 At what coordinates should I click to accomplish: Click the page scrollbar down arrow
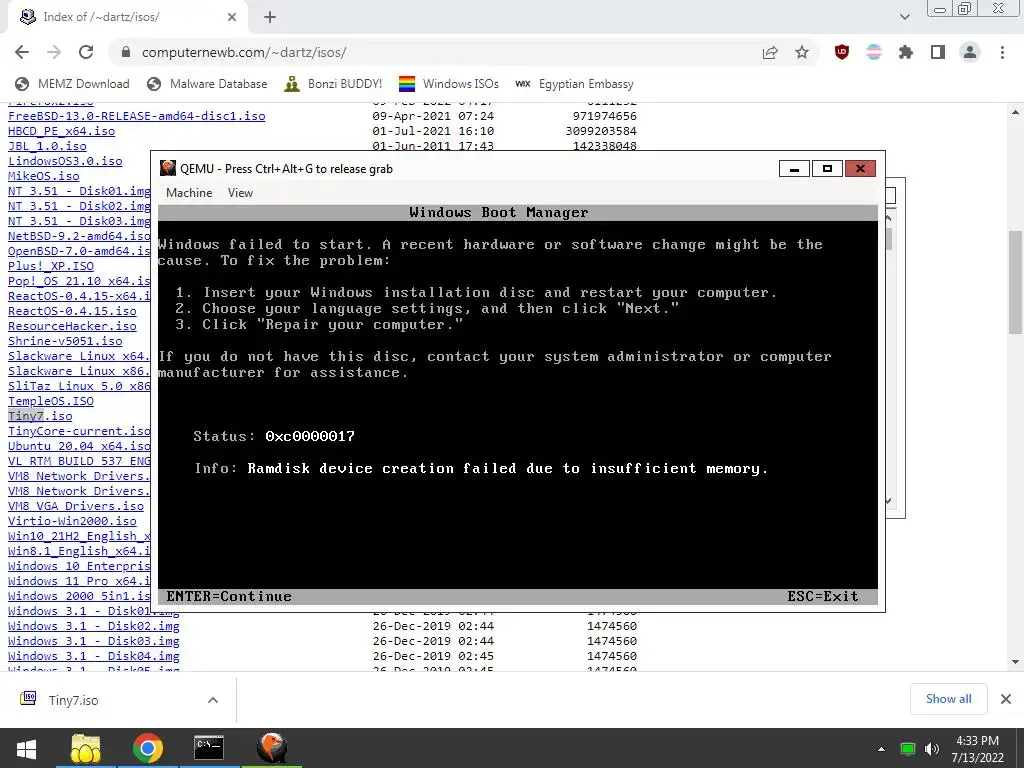(x=1016, y=662)
